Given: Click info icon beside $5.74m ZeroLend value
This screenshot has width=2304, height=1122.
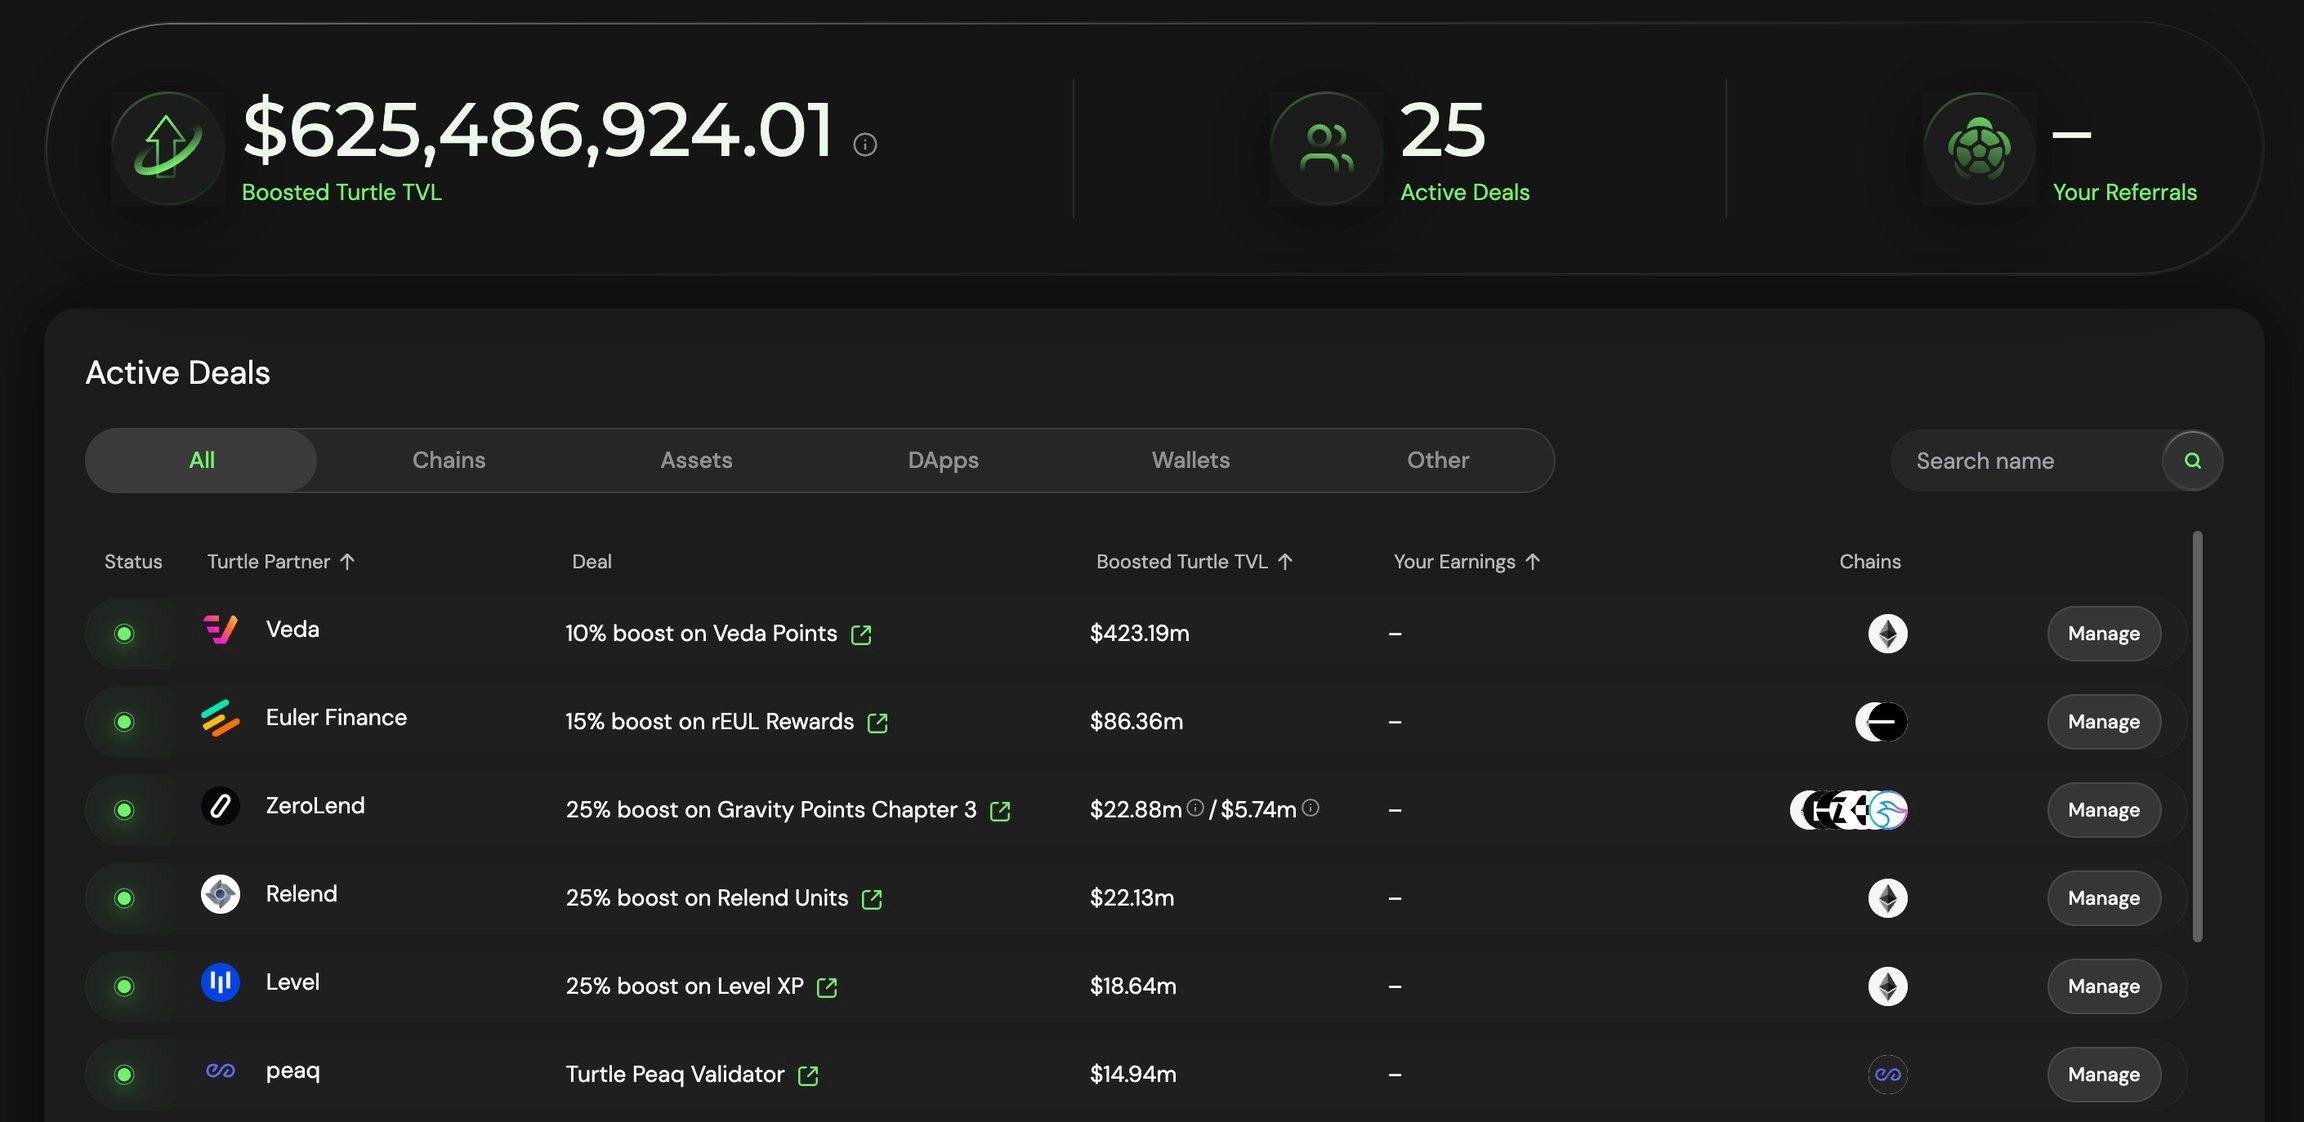Looking at the screenshot, I should (x=1310, y=808).
